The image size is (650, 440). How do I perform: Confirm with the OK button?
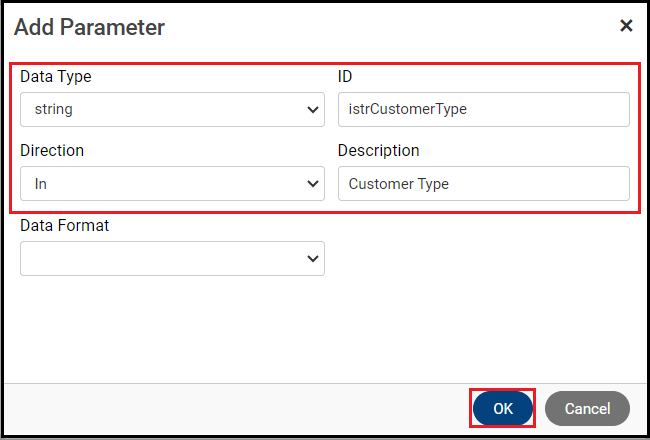click(503, 408)
